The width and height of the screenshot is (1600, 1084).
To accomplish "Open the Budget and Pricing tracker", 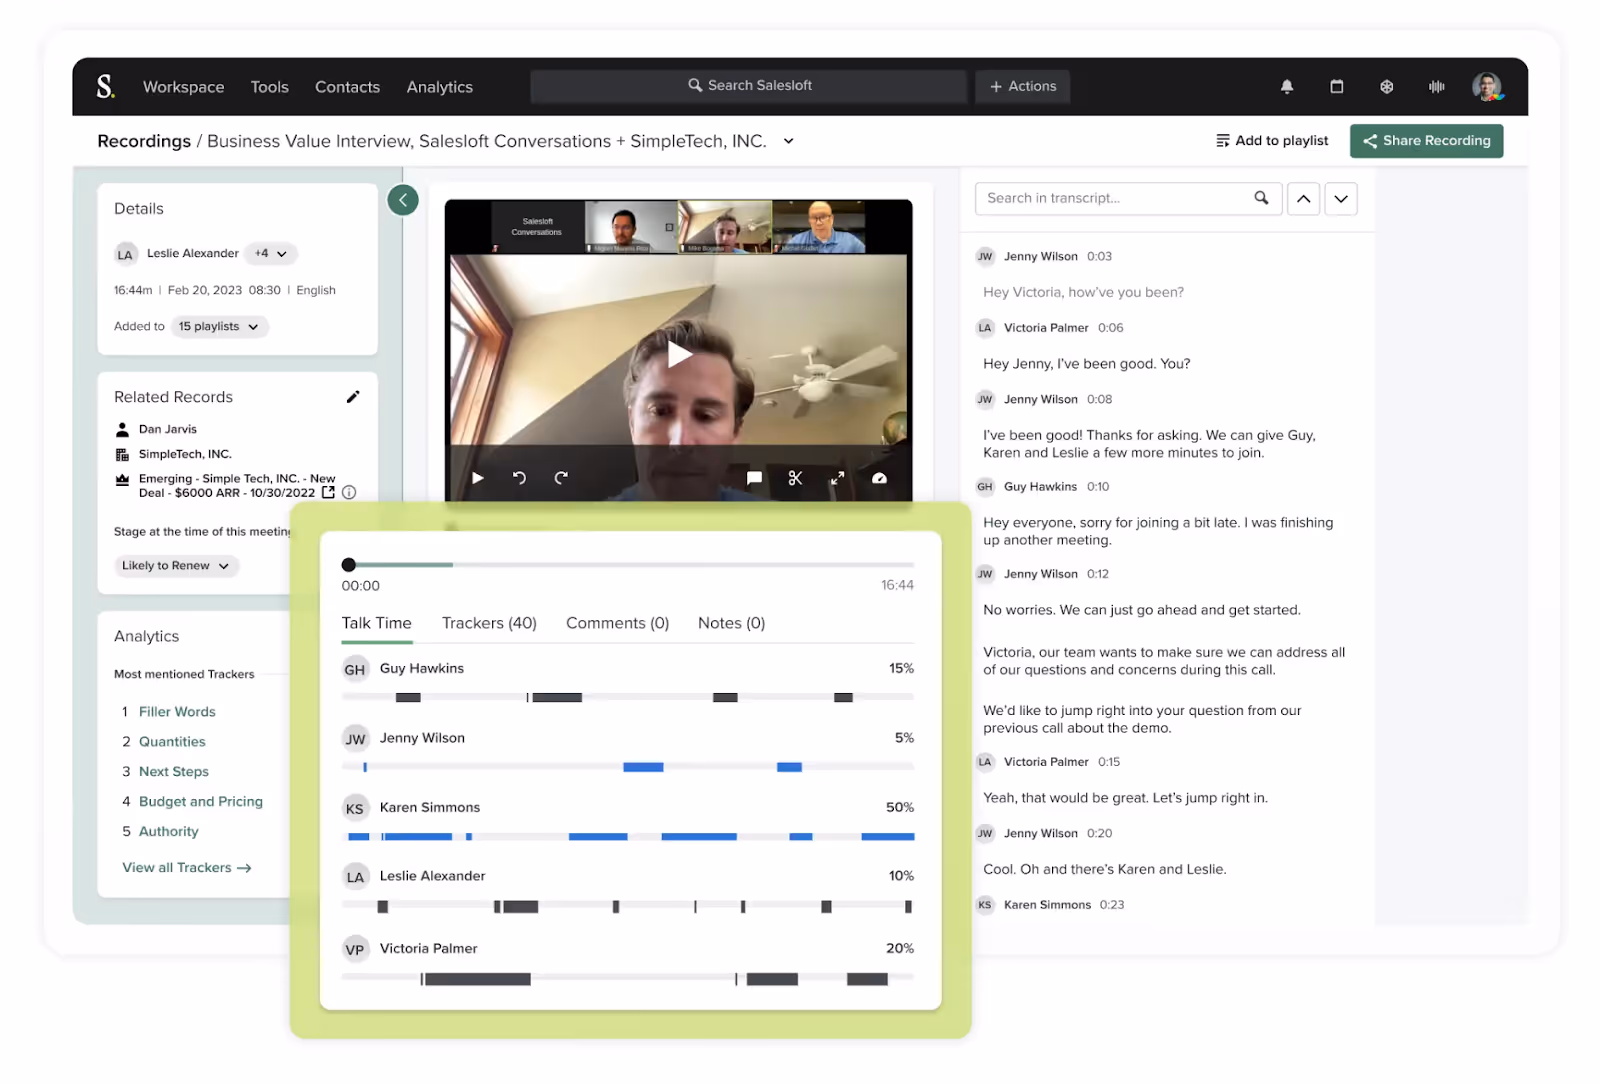I will (x=201, y=802).
